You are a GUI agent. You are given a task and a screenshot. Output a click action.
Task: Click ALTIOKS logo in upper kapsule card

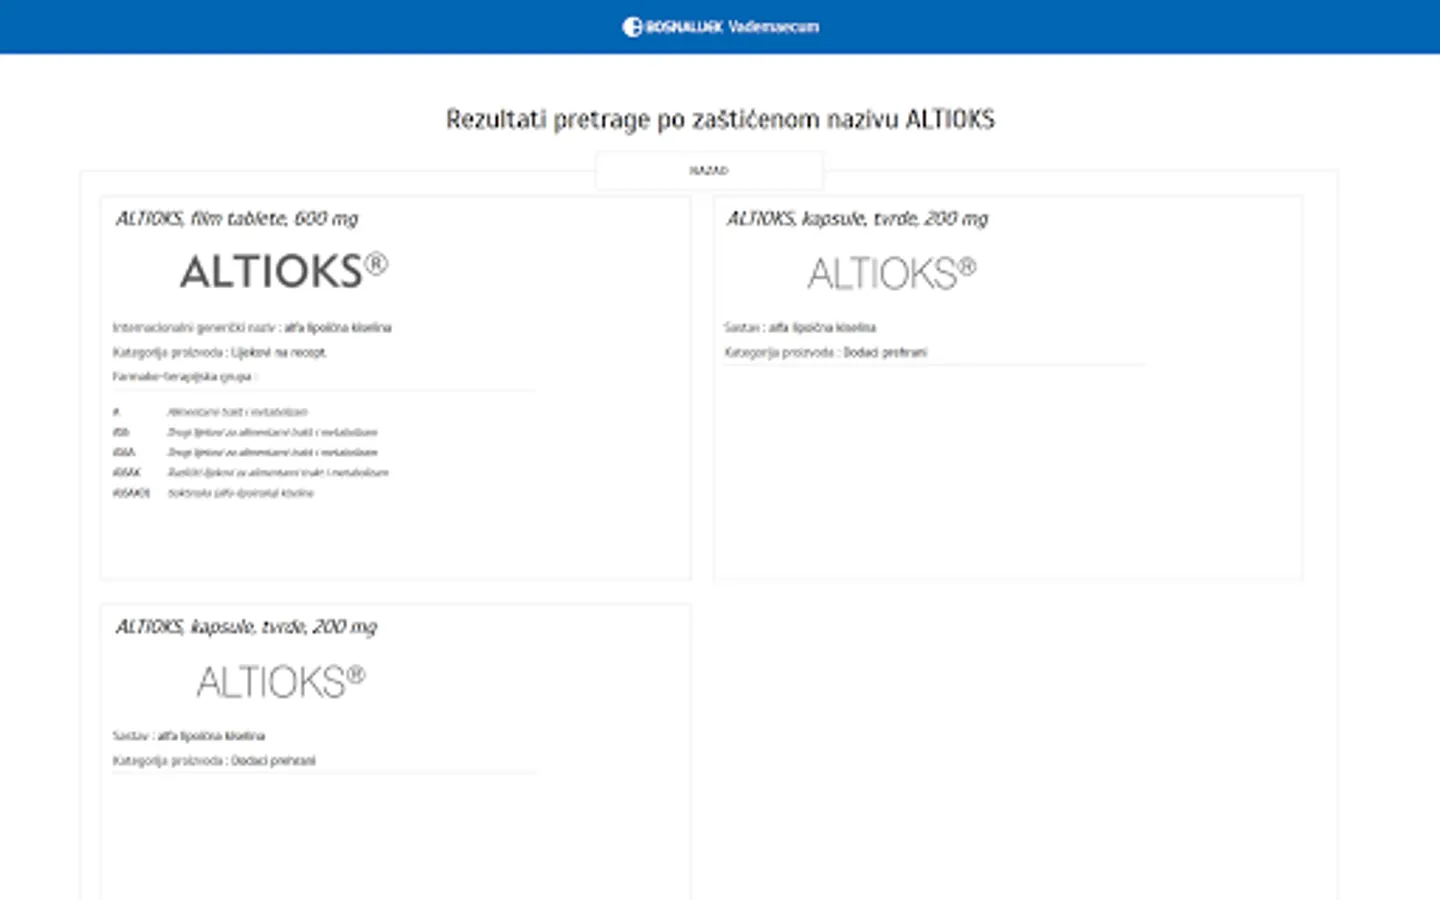[892, 273]
